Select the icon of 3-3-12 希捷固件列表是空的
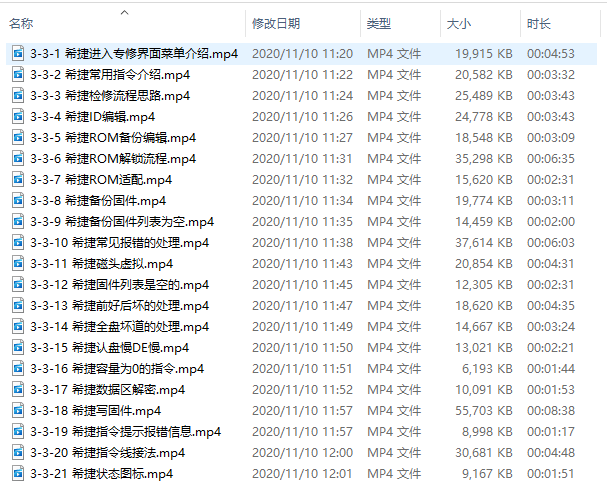This screenshot has width=607, height=493. [x=18, y=284]
